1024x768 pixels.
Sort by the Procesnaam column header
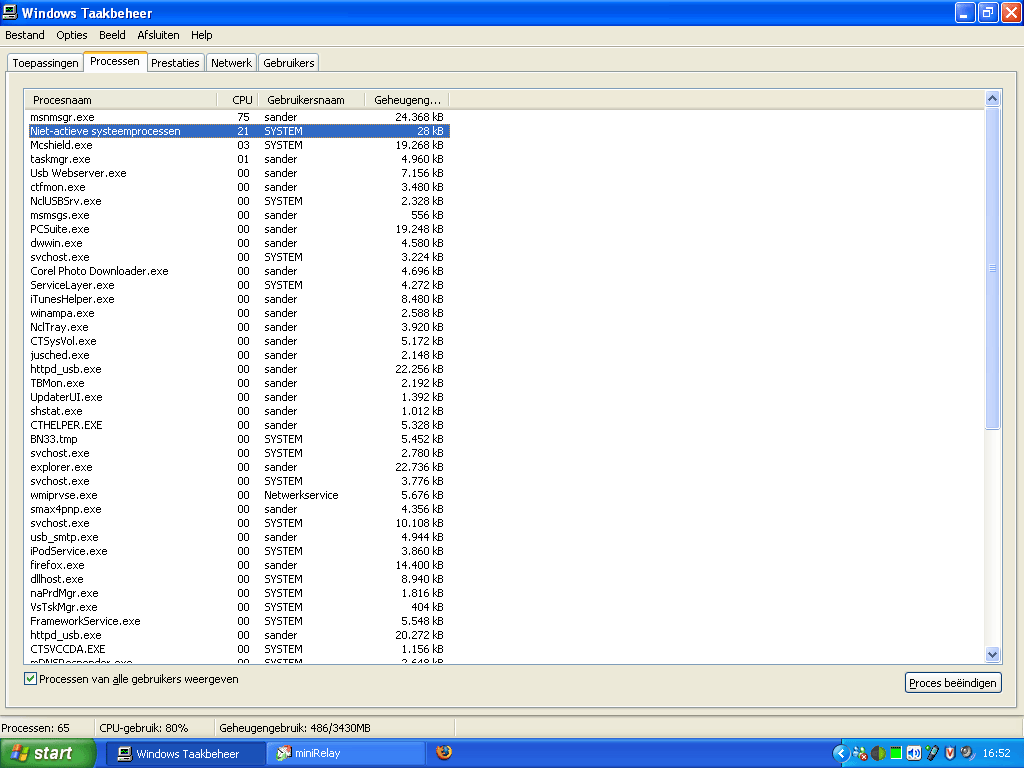121,100
